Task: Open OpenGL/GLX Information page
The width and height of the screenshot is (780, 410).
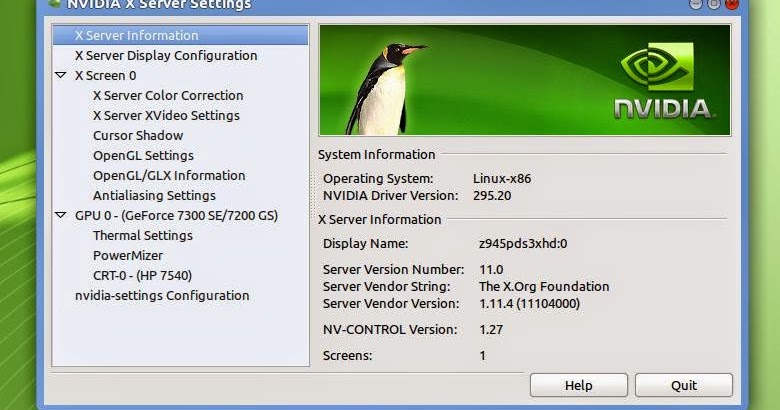Action: tap(169, 176)
